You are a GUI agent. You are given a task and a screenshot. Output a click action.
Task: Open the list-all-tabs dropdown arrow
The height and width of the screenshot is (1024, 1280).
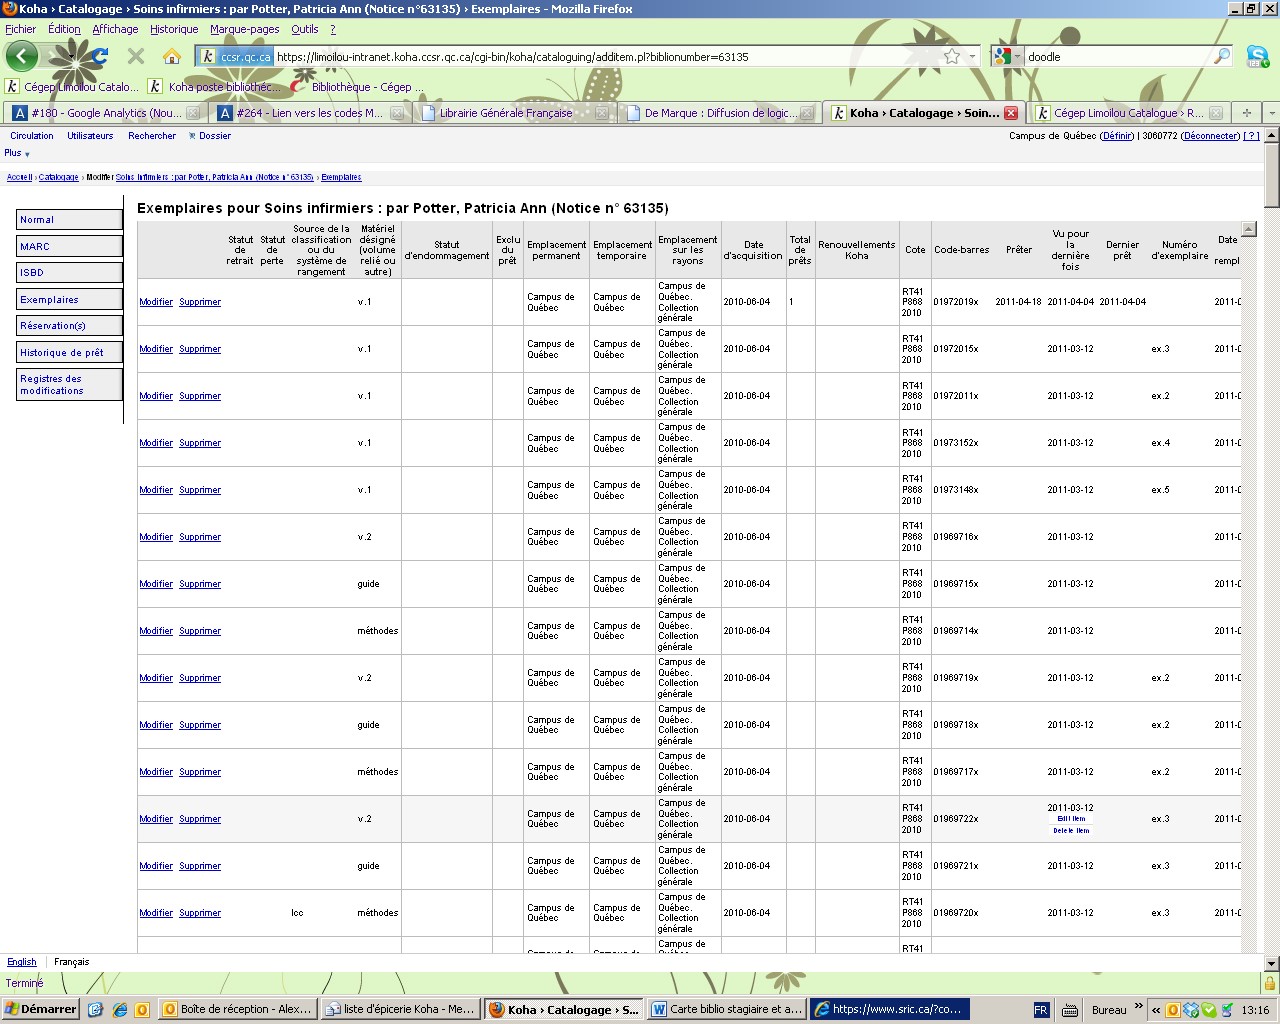point(1271,113)
